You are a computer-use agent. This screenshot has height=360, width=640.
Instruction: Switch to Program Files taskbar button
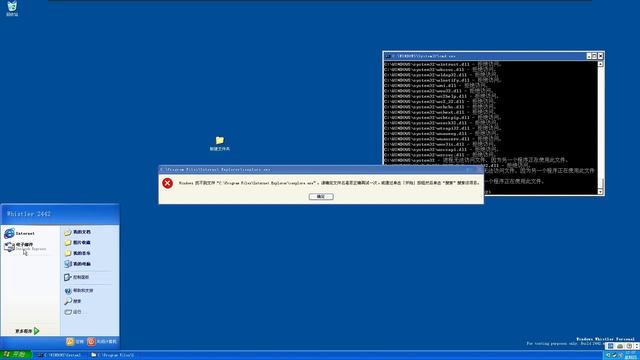(x=113, y=355)
